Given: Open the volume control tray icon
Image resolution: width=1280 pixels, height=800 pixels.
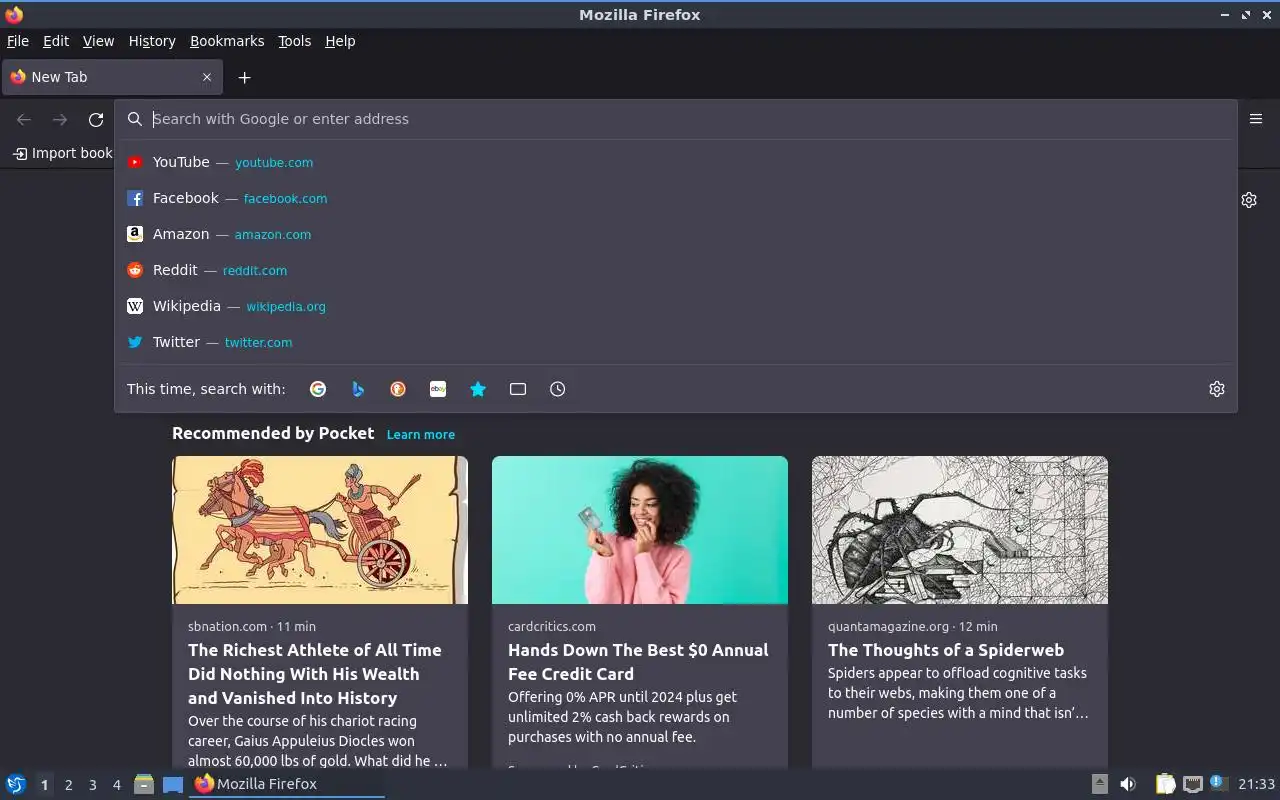Looking at the screenshot, I should [x=1128, y=784].
